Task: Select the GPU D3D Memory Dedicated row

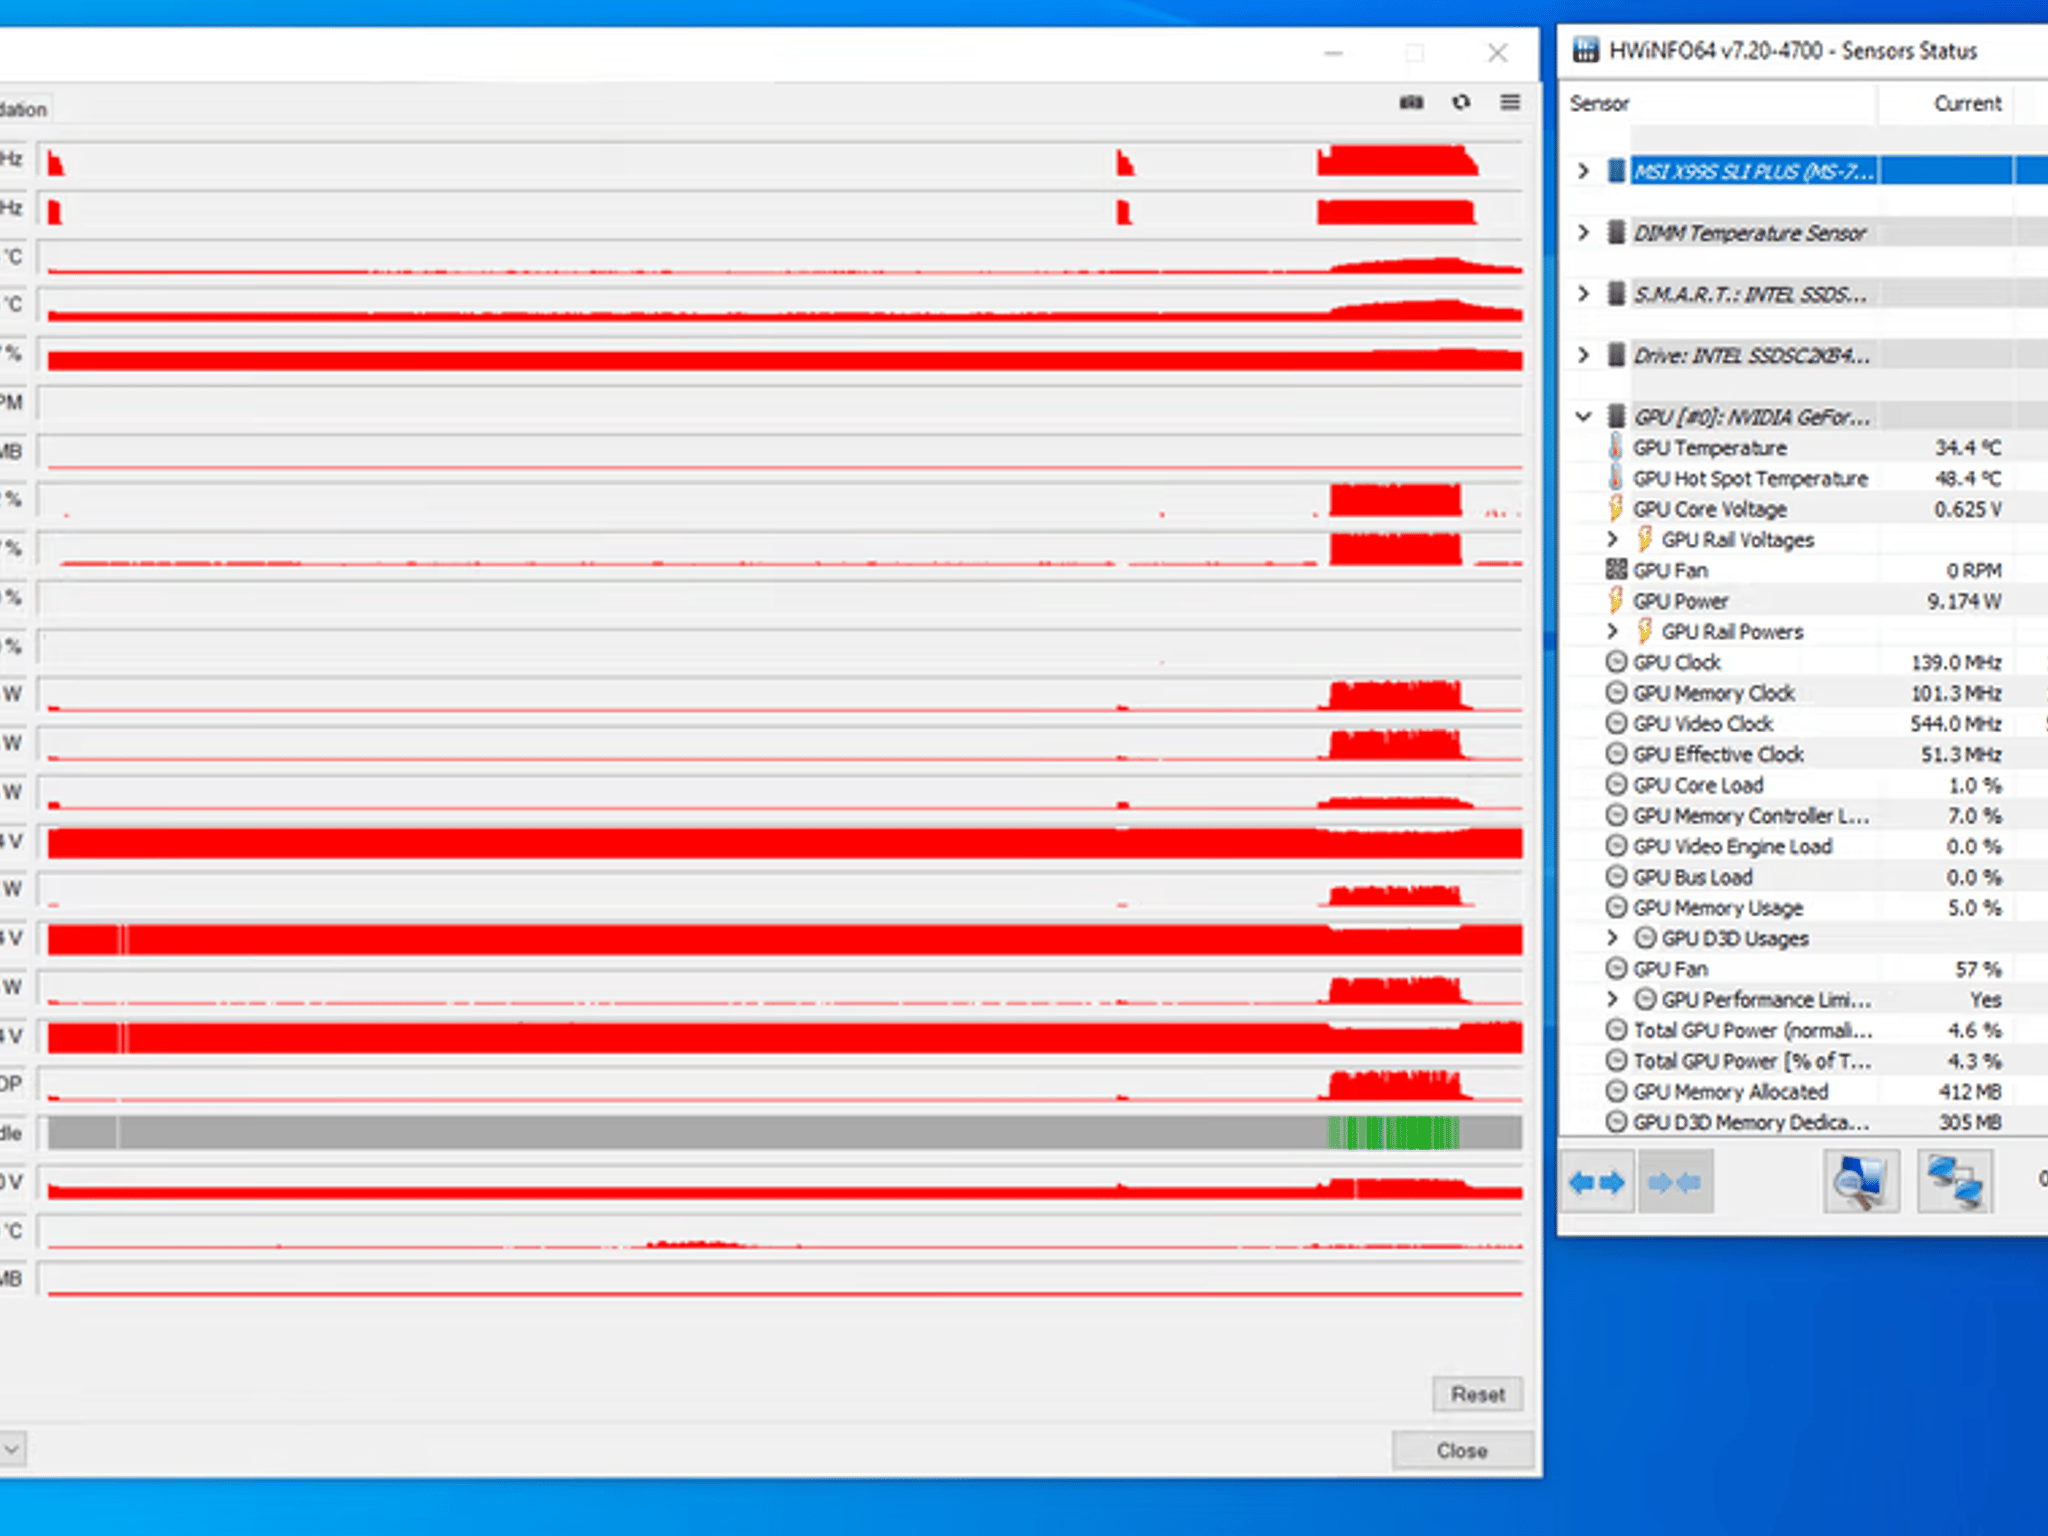Action: 1804,1122
